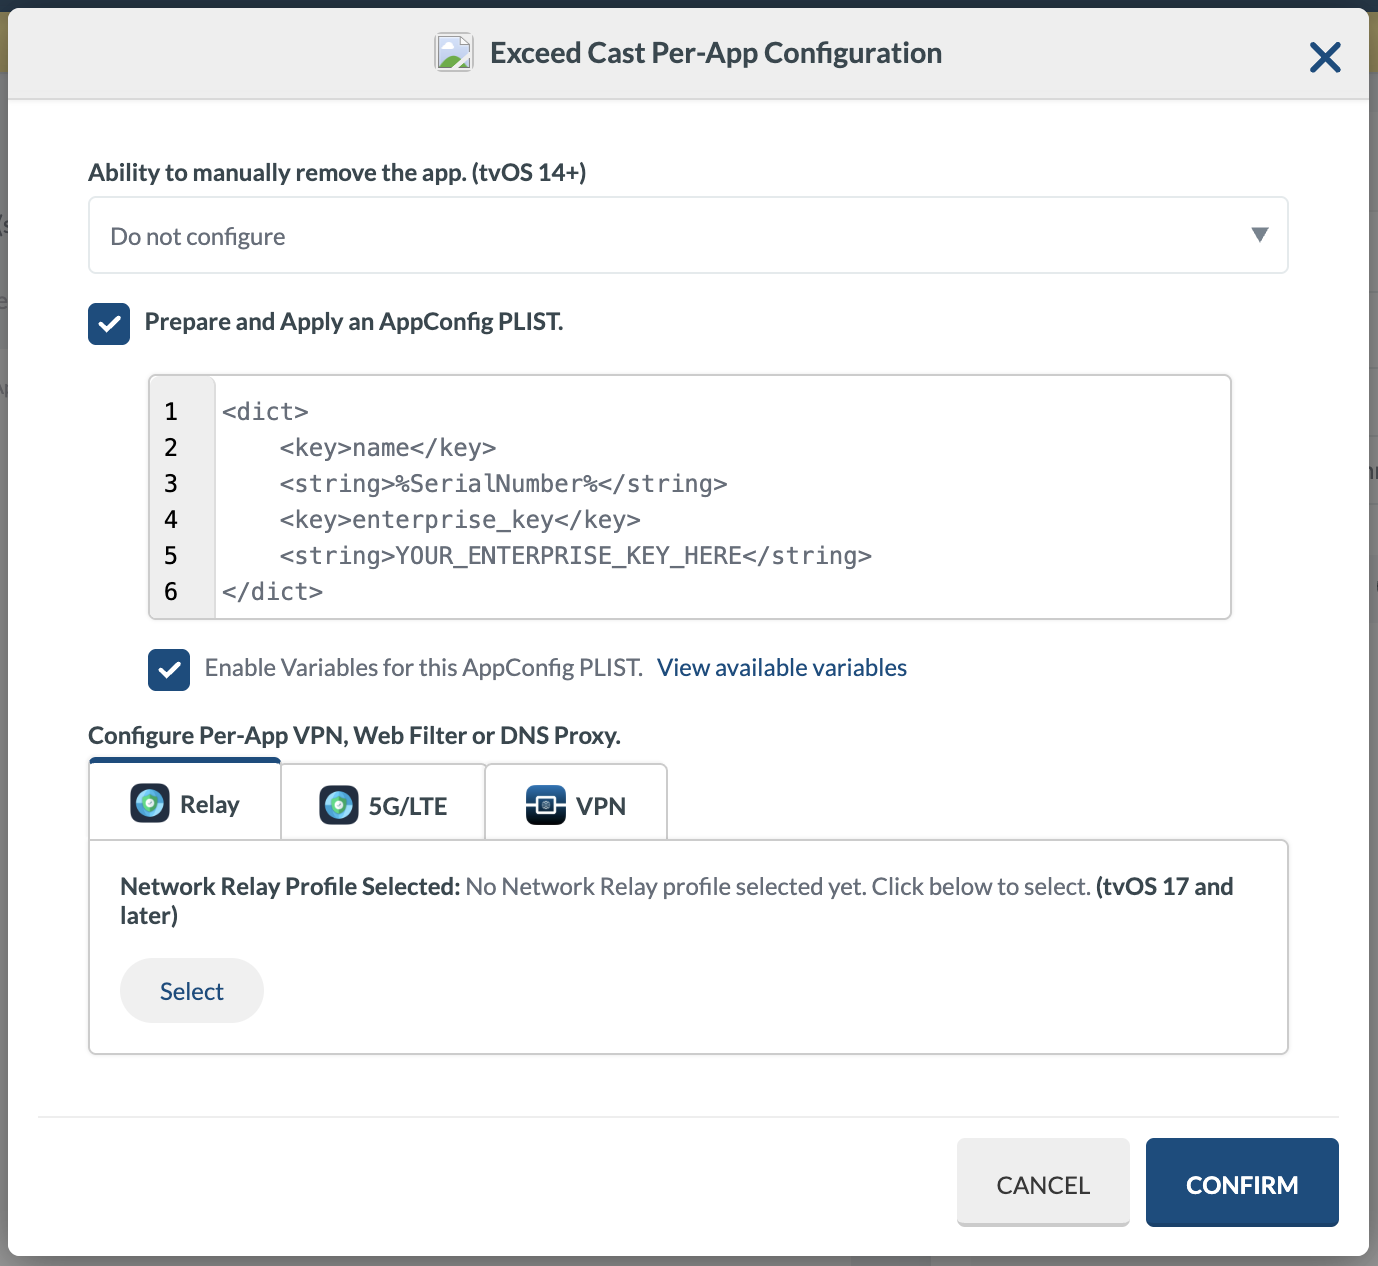Click the closing </dict> line

[x=272, y=592]
